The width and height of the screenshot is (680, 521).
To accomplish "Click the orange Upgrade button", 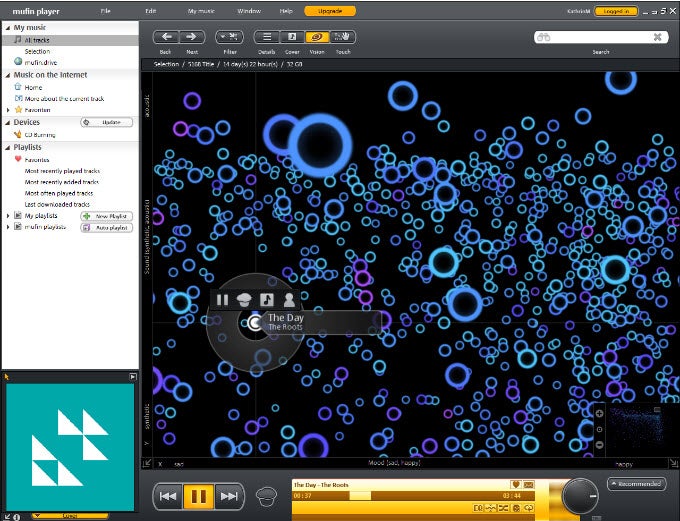I will pos(330,11).
